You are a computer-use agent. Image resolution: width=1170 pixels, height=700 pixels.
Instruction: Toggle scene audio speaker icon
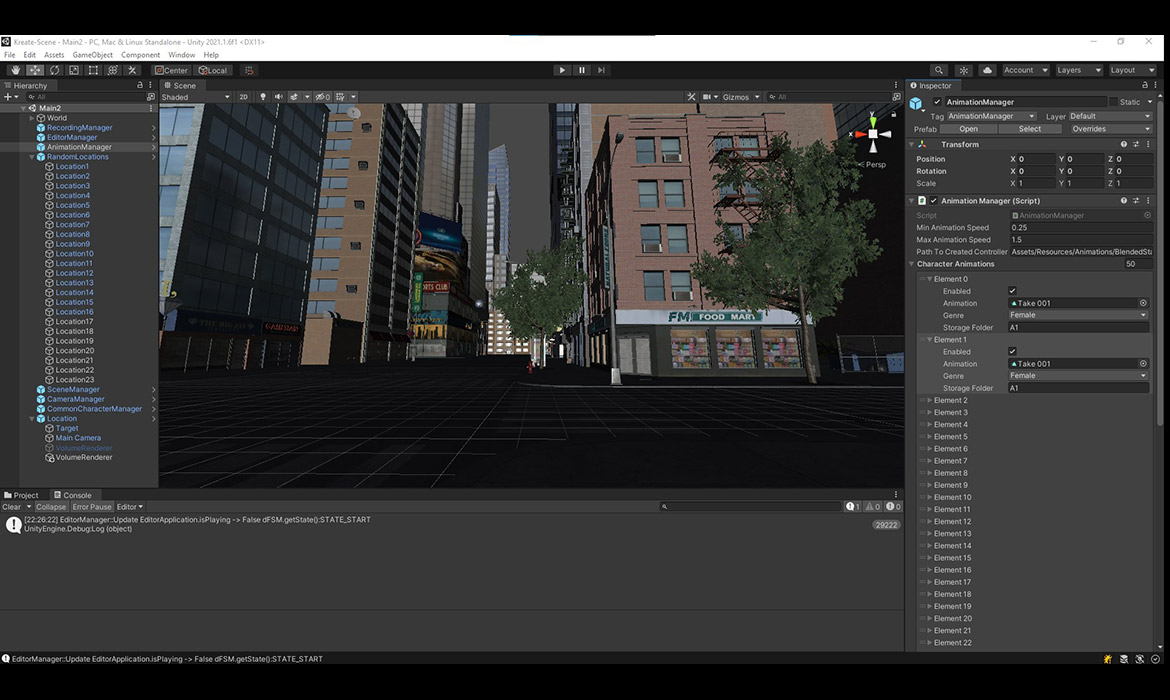(278, 97)
